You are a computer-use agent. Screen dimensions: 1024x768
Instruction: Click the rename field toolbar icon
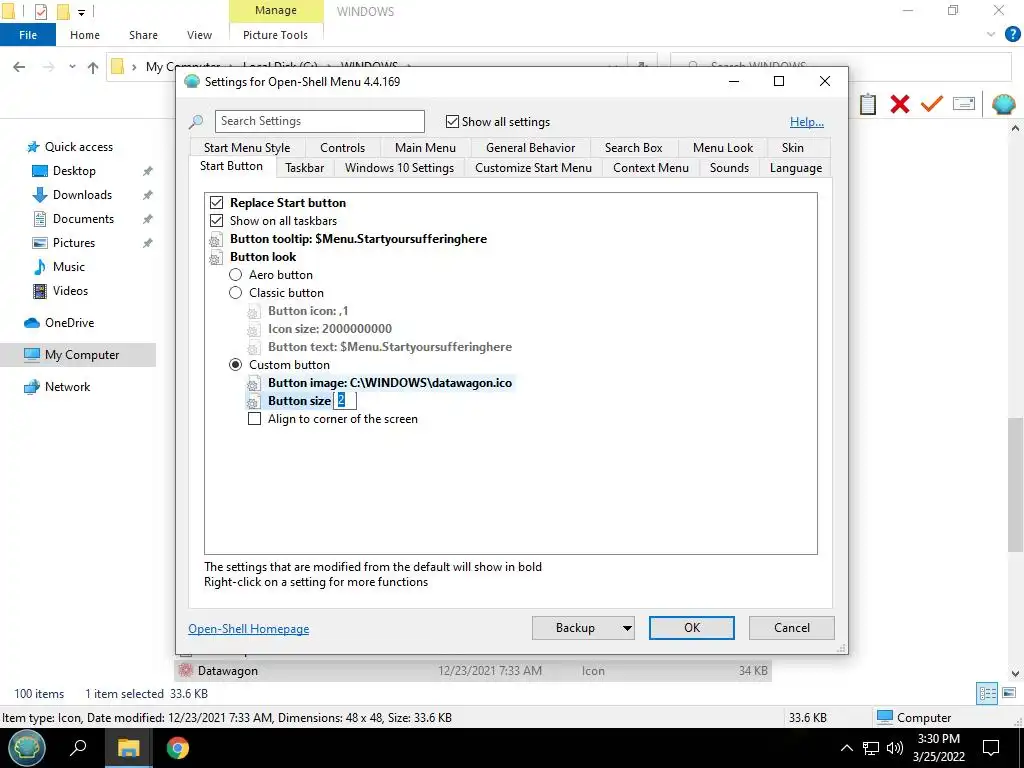(x=964, y=104)
